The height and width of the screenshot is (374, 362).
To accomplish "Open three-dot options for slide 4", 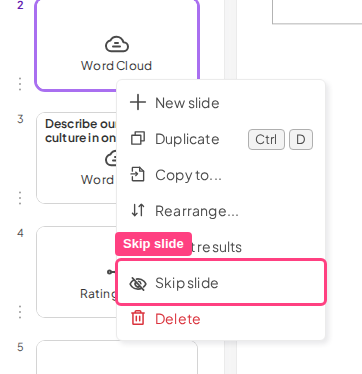I will pos(20,312).
